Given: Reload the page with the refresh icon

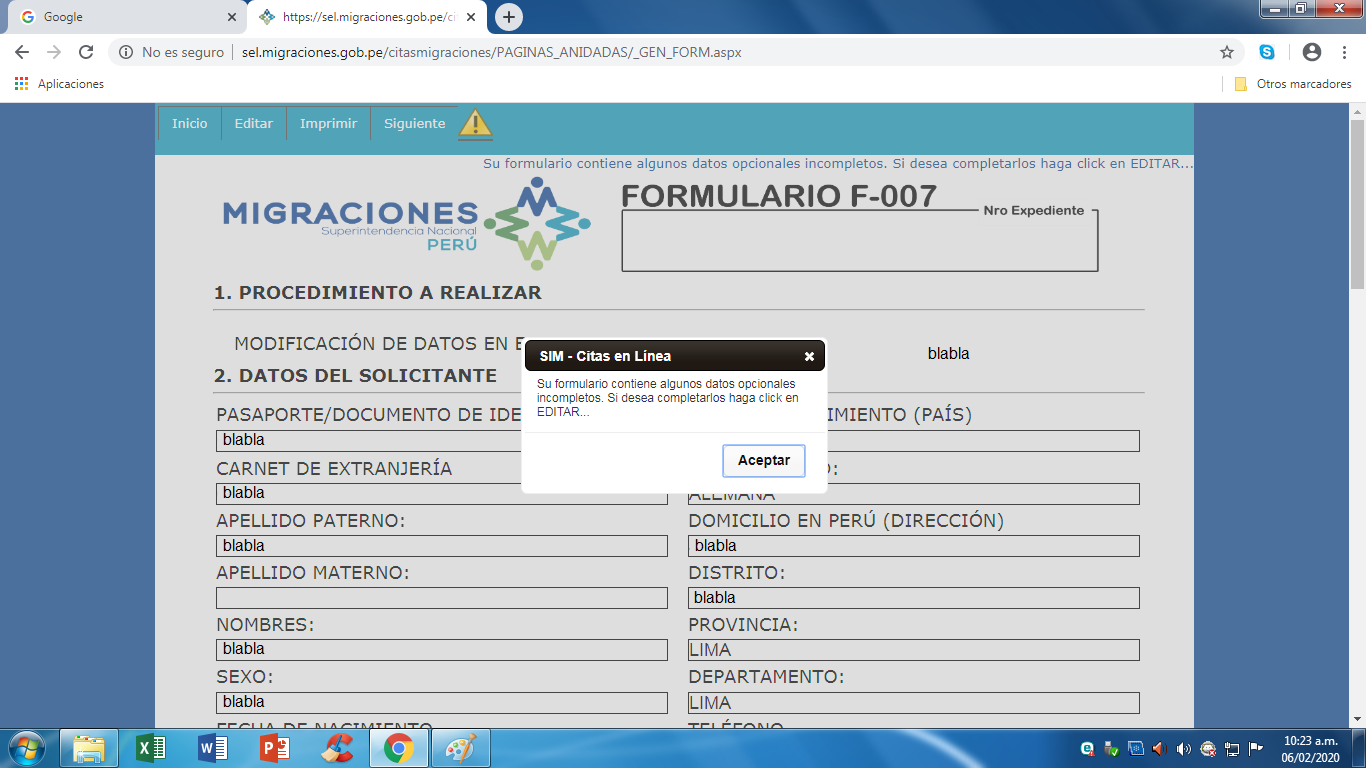Looking at the screenshot, I should (86, 52).
